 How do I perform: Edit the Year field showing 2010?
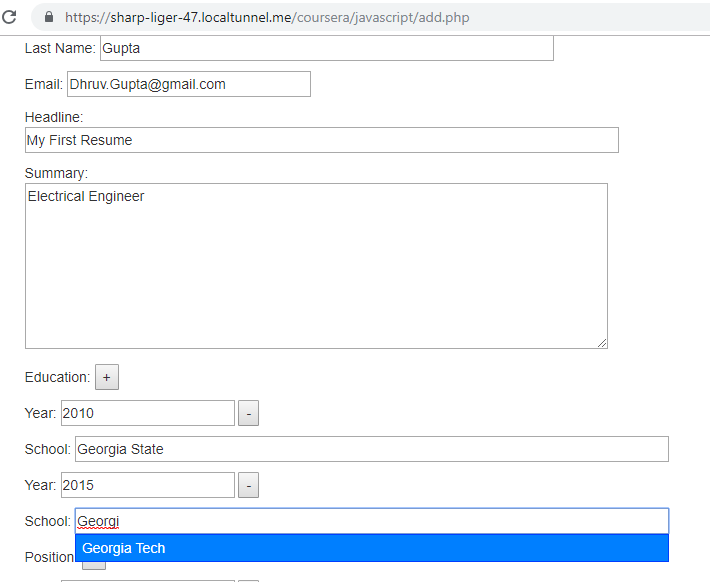(x=148, y=413)
